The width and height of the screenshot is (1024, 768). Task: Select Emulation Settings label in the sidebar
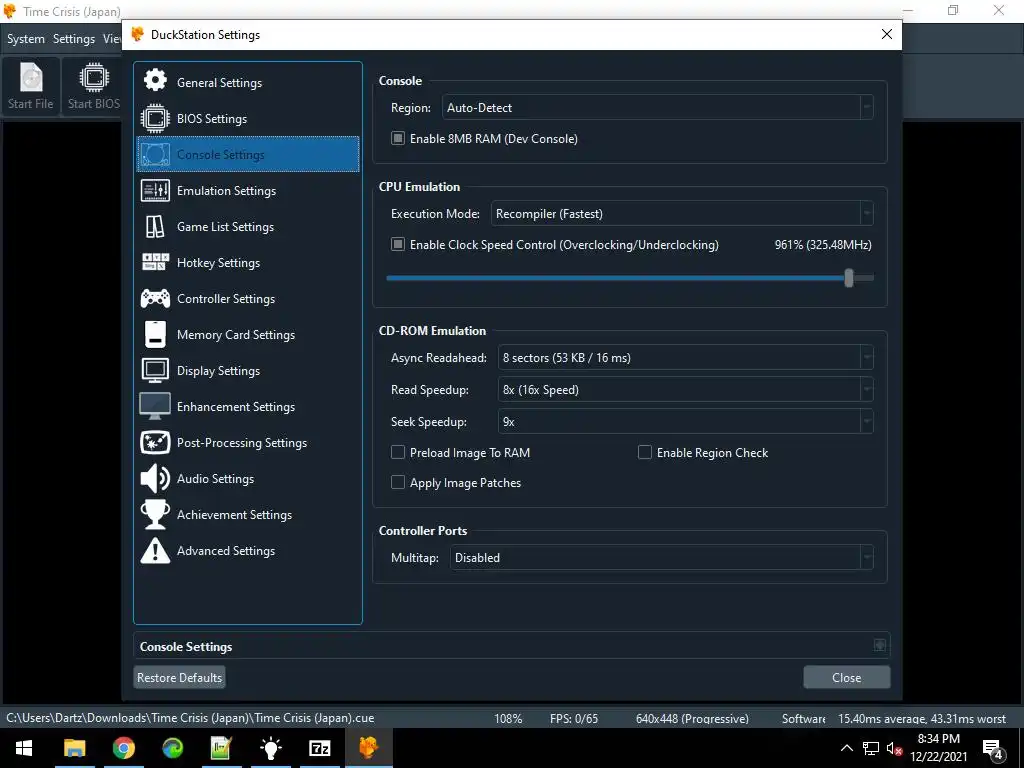226,191
